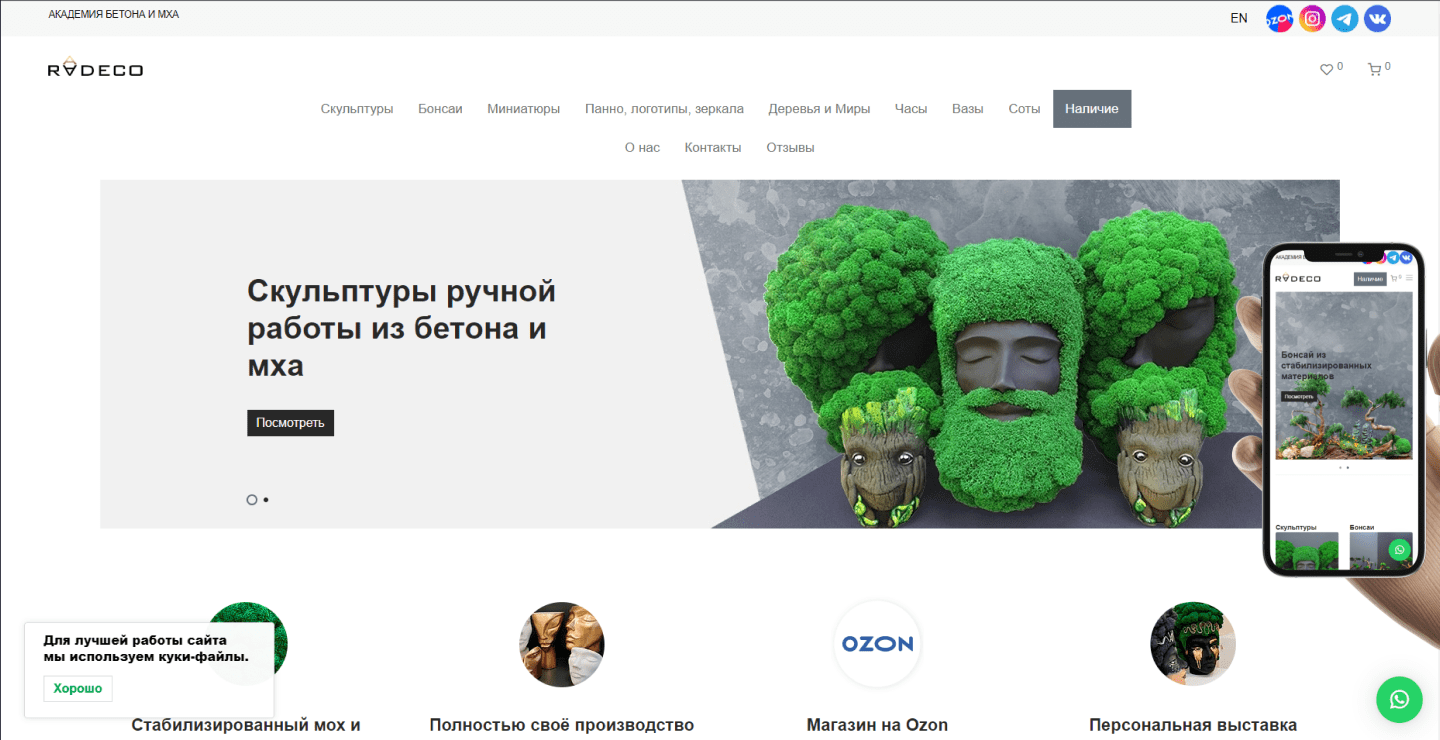Go to the Отзывы page

point(790,147)
